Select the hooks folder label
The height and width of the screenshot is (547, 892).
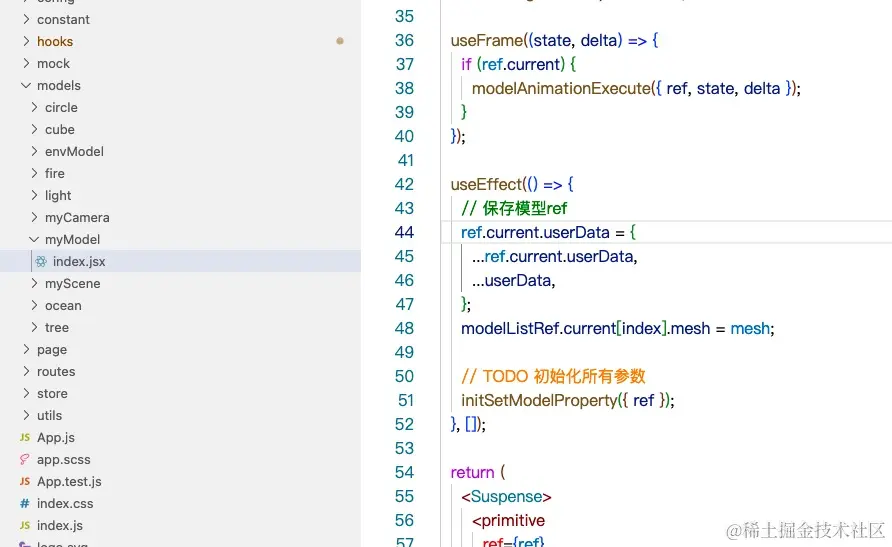pyautogui.click(x=55, y=42)
